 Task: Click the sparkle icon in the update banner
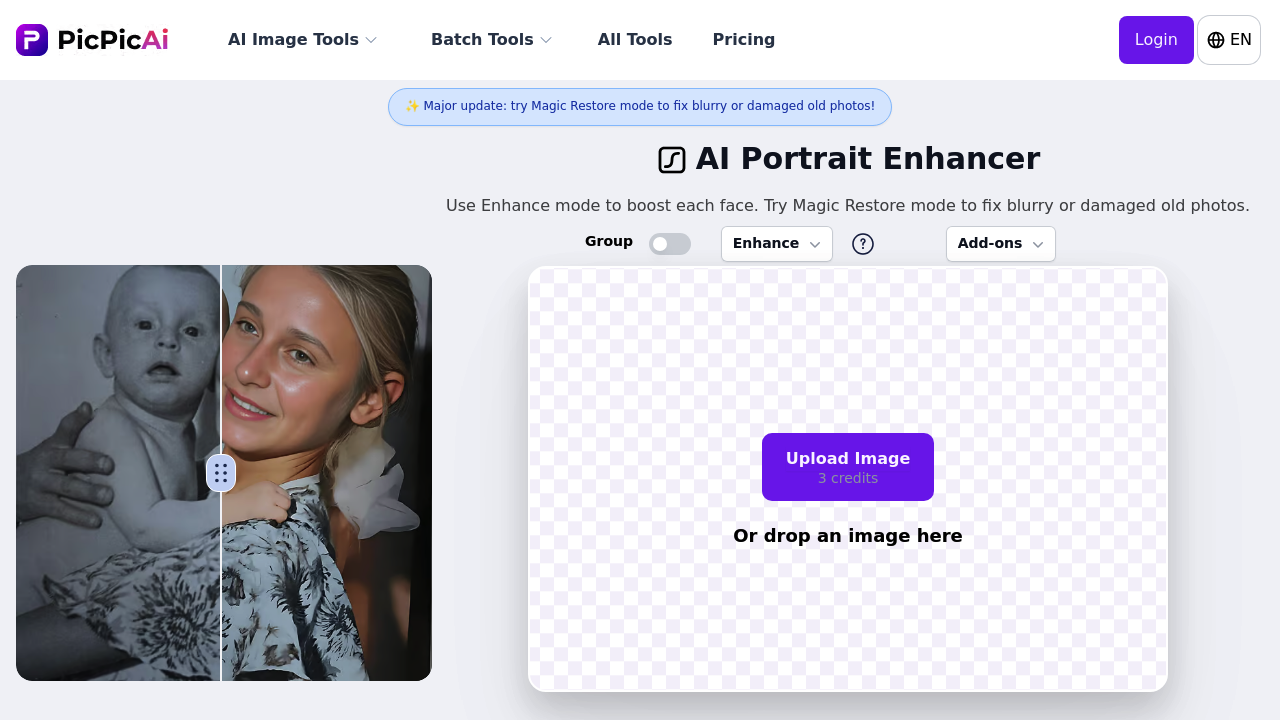pos(411,106)
